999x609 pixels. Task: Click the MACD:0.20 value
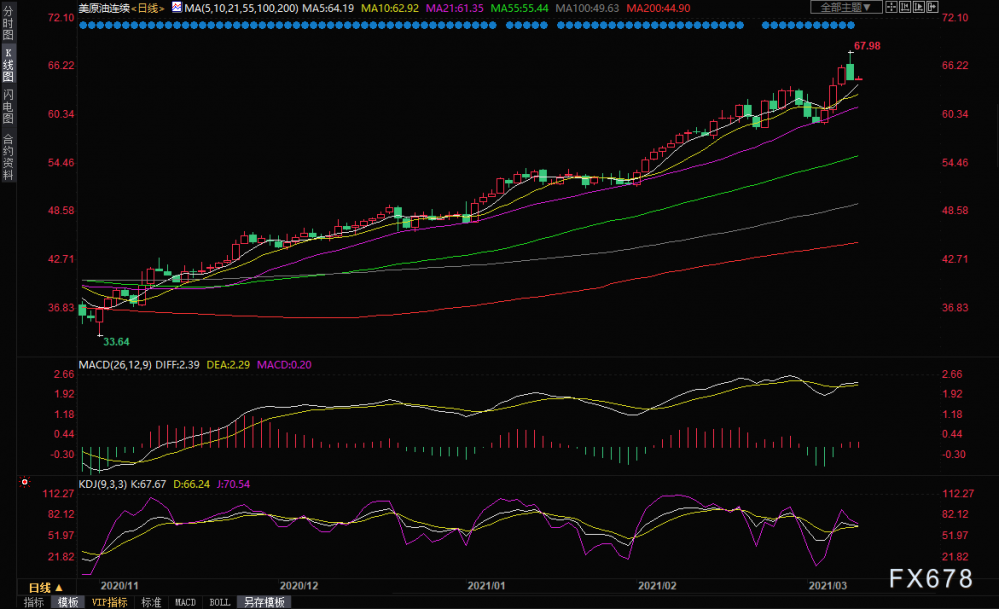click(x=284, y=365)
